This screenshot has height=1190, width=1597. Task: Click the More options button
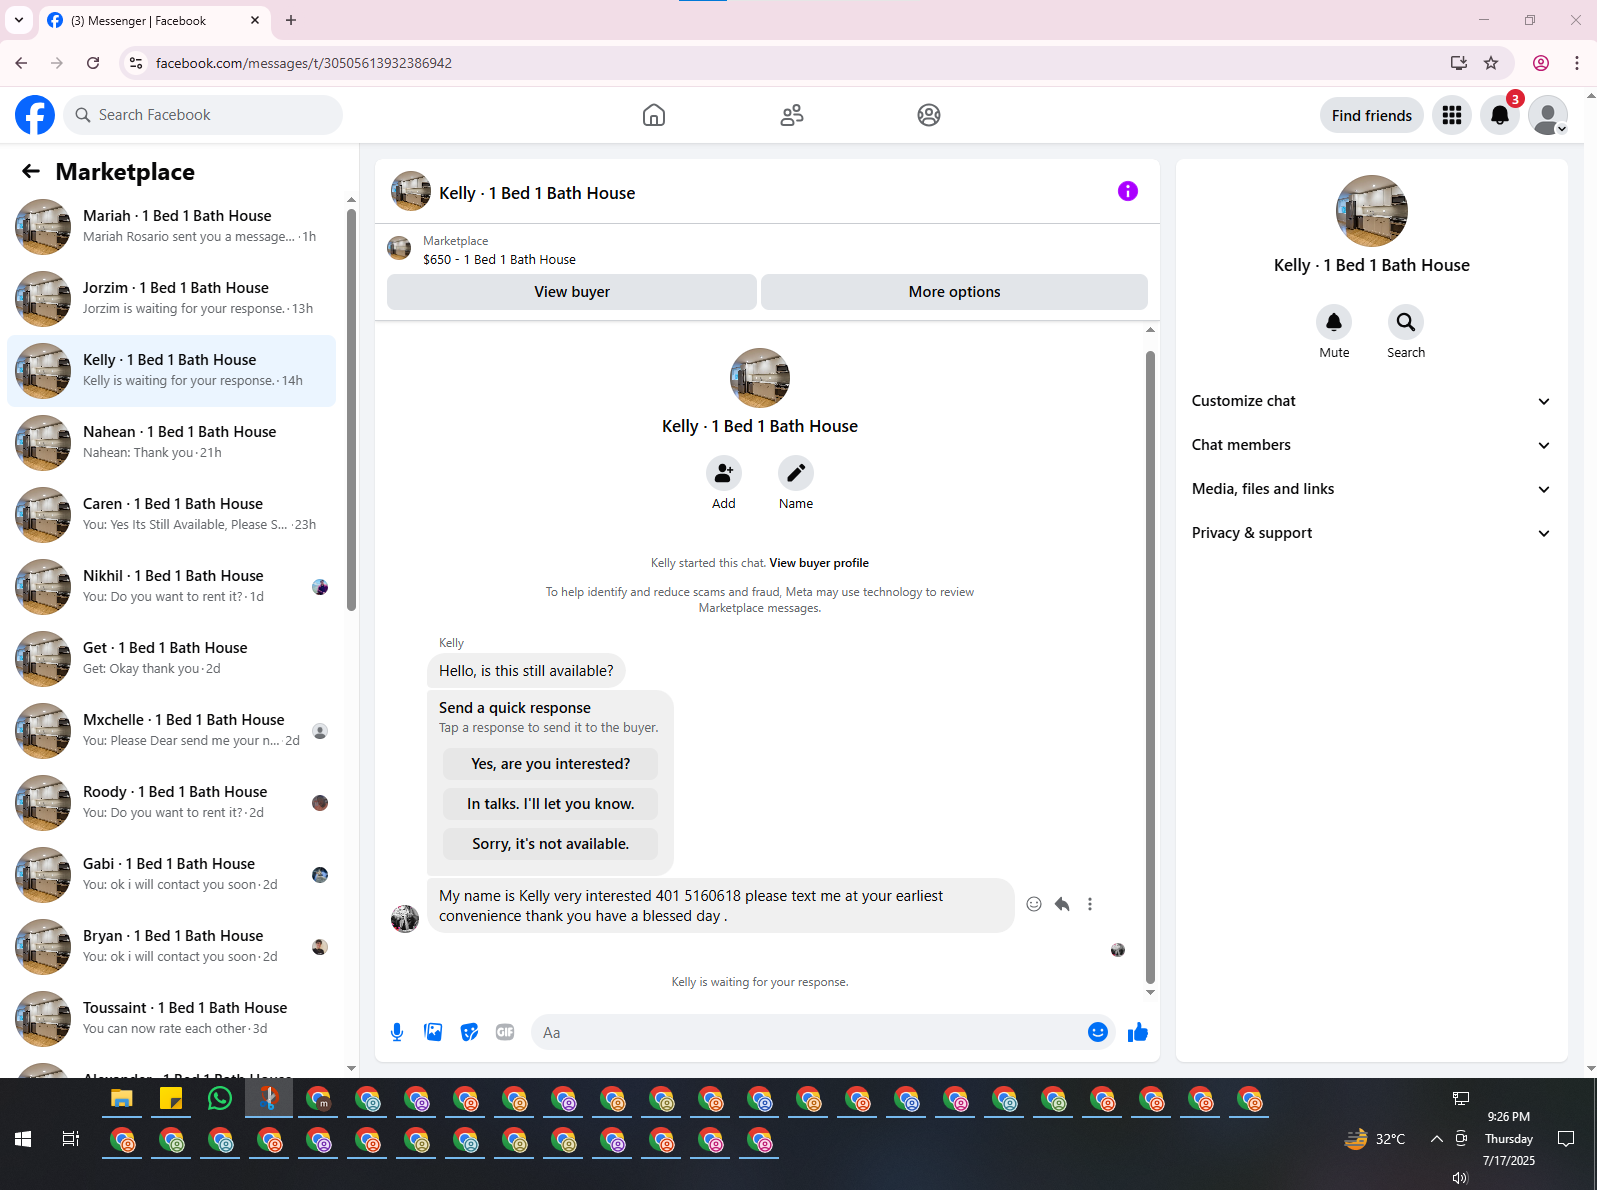(x=954, y=292)
